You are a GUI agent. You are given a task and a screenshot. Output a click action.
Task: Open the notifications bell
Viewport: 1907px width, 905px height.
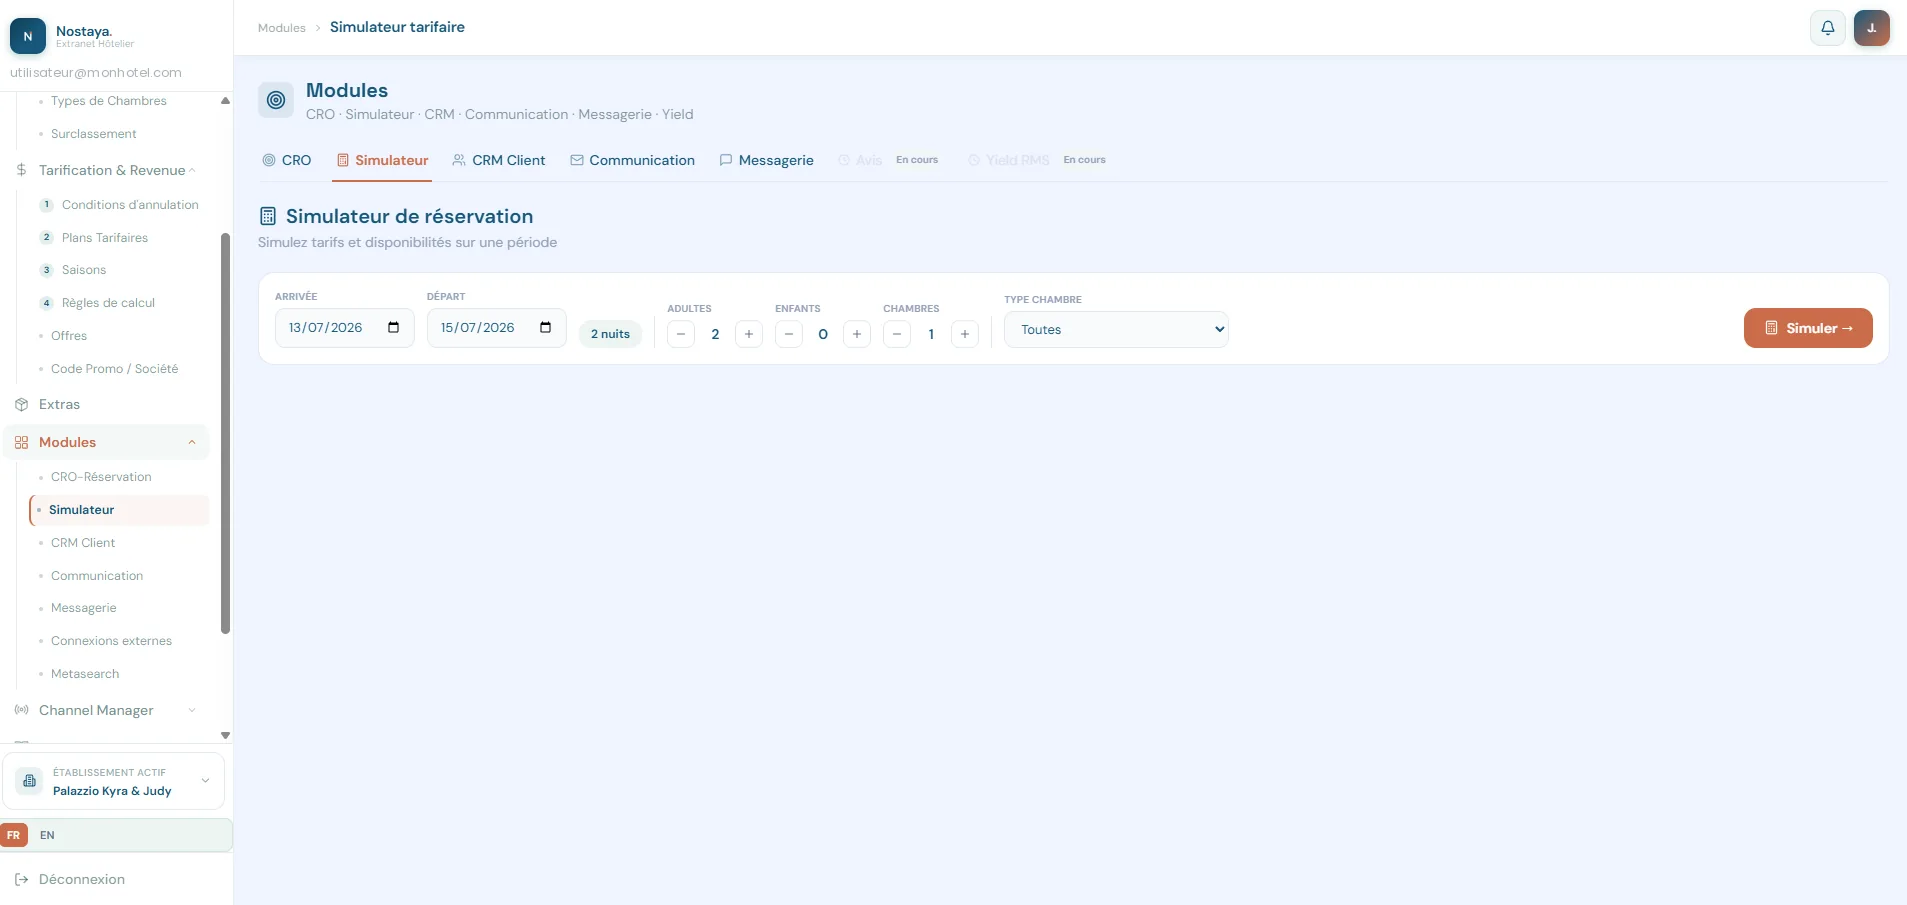pyautogui.click(x=1827, y=28)
